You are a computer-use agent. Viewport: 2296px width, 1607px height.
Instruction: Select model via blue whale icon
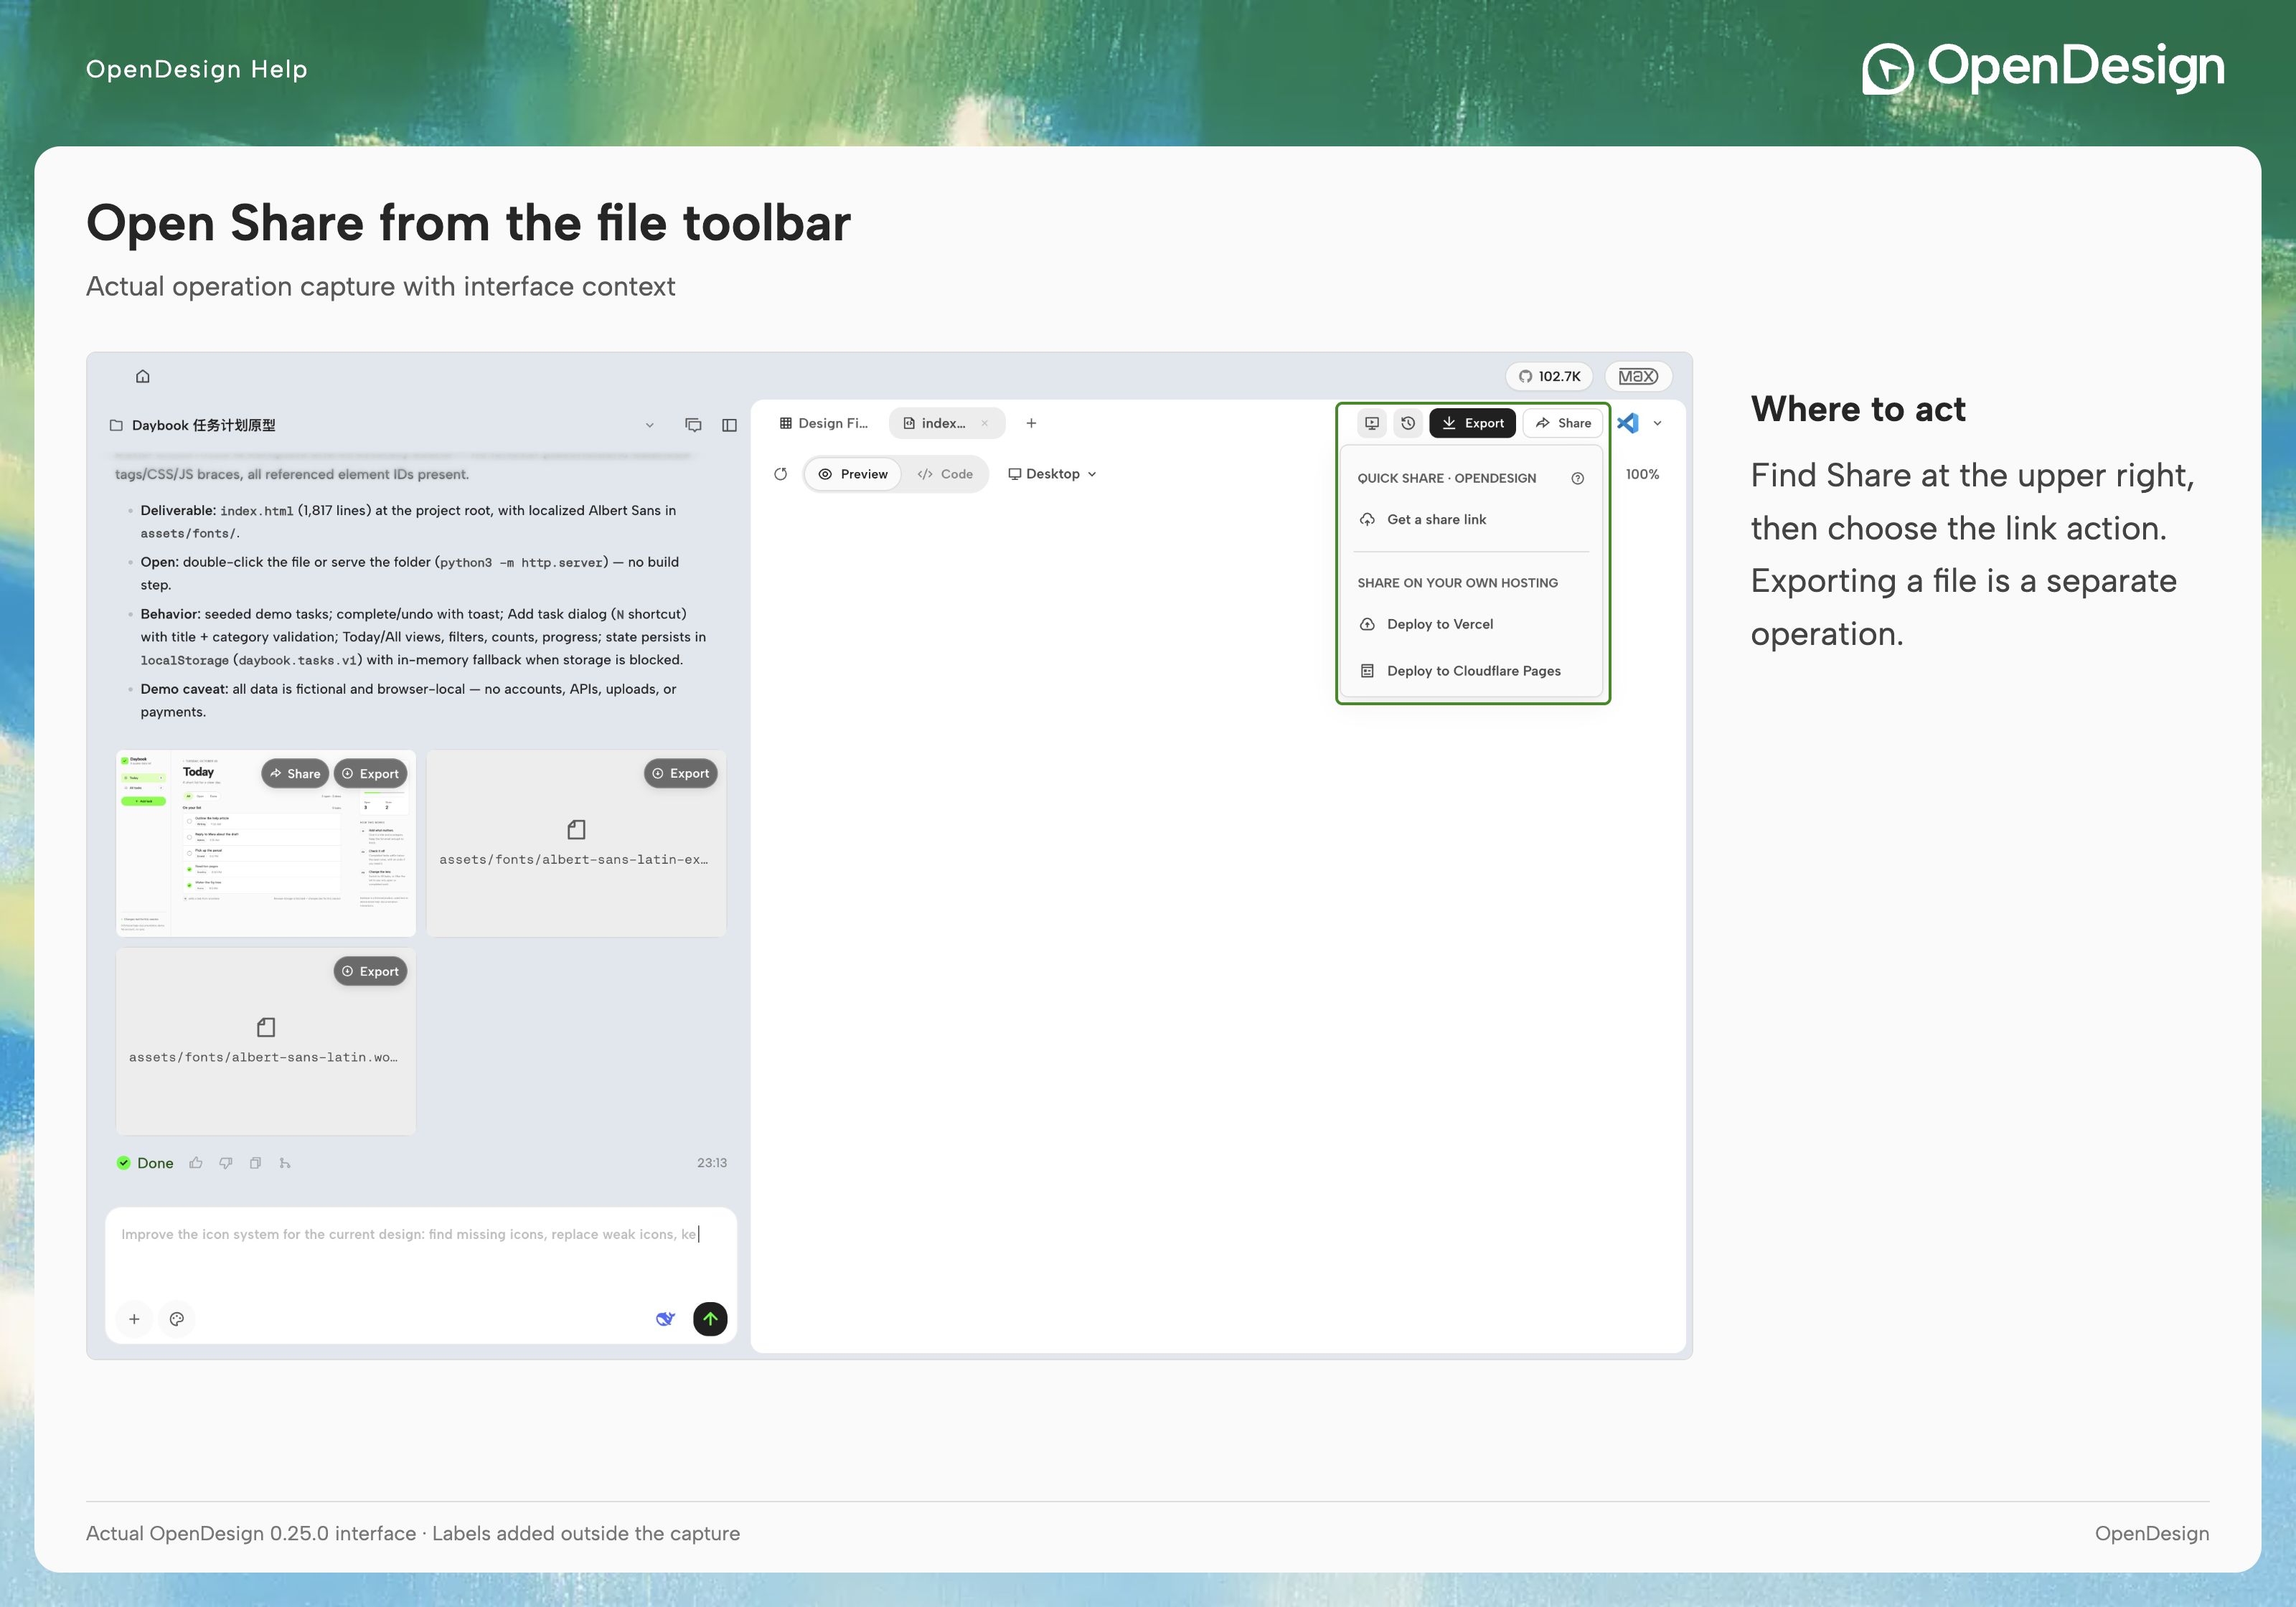pyautogui.click(x=665, y=1319)
